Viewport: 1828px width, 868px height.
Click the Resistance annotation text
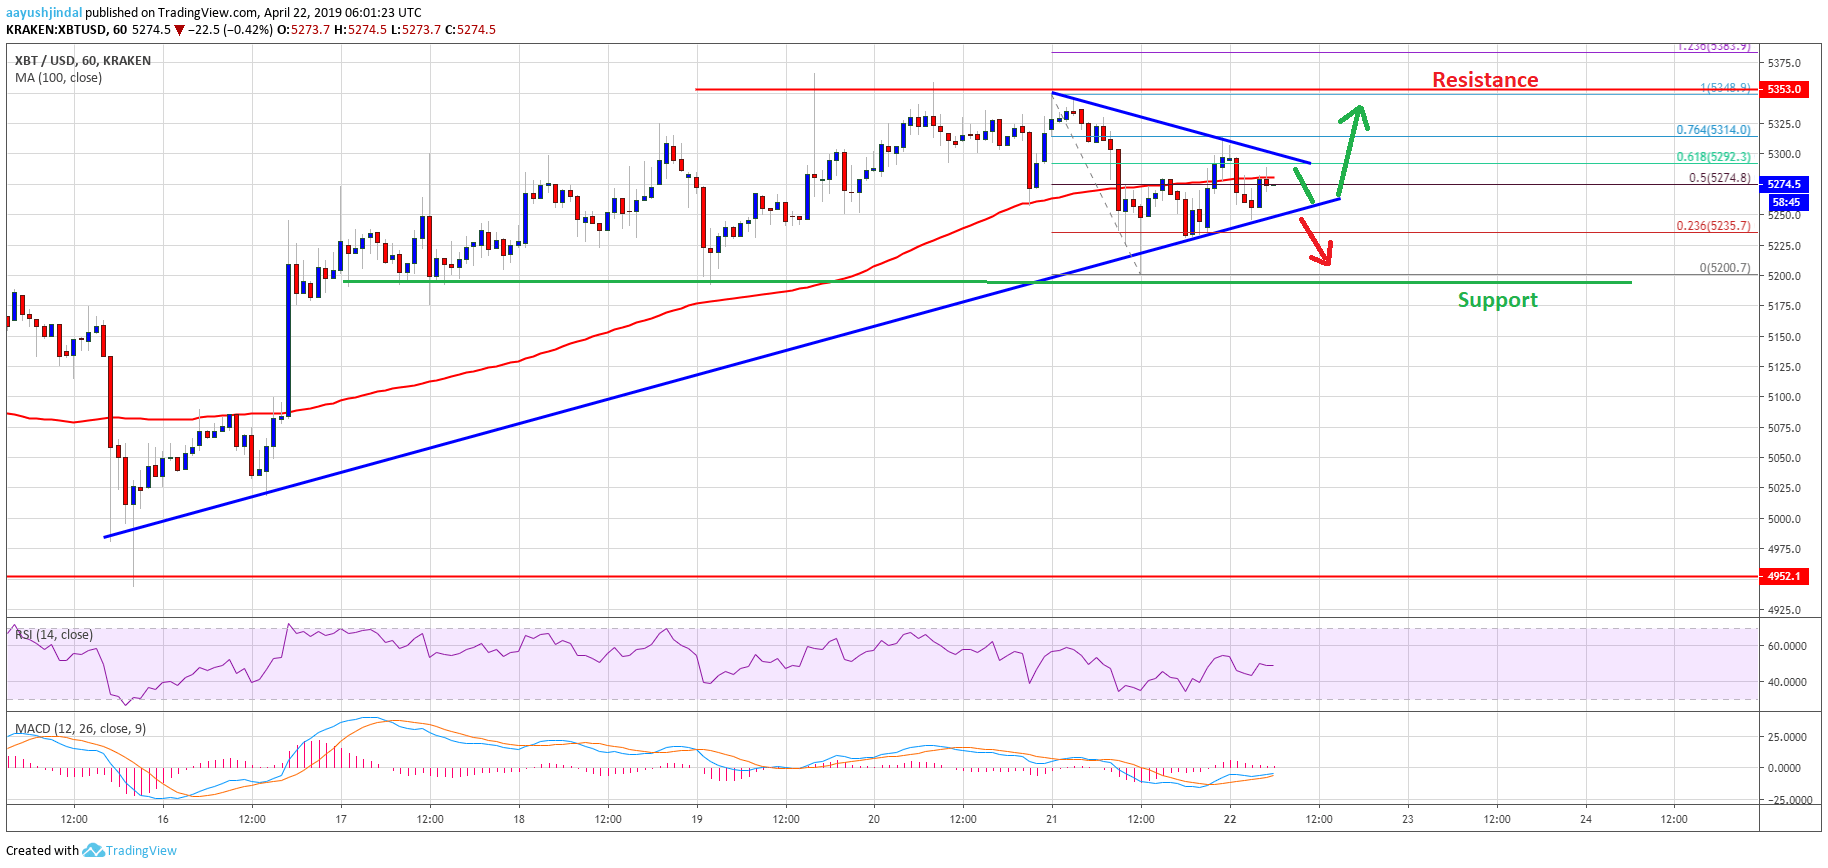[x=1485, y=80]
